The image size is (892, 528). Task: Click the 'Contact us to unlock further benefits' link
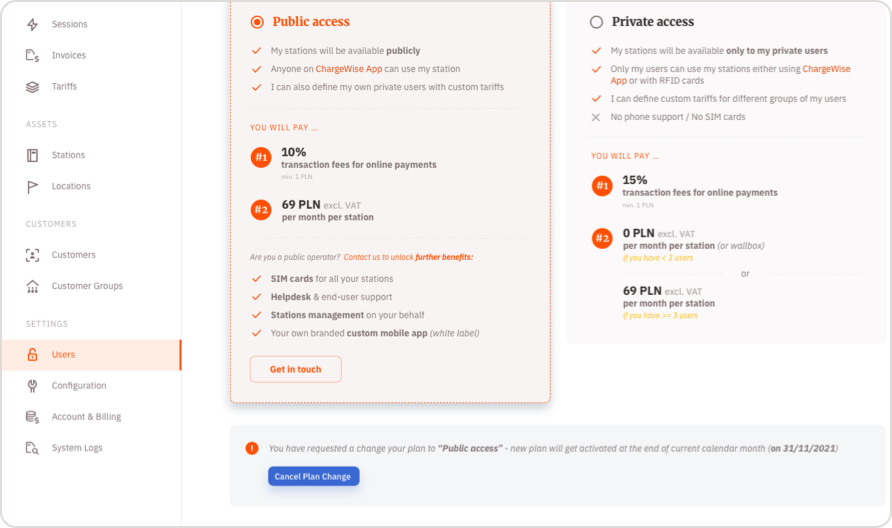point(408,257)
